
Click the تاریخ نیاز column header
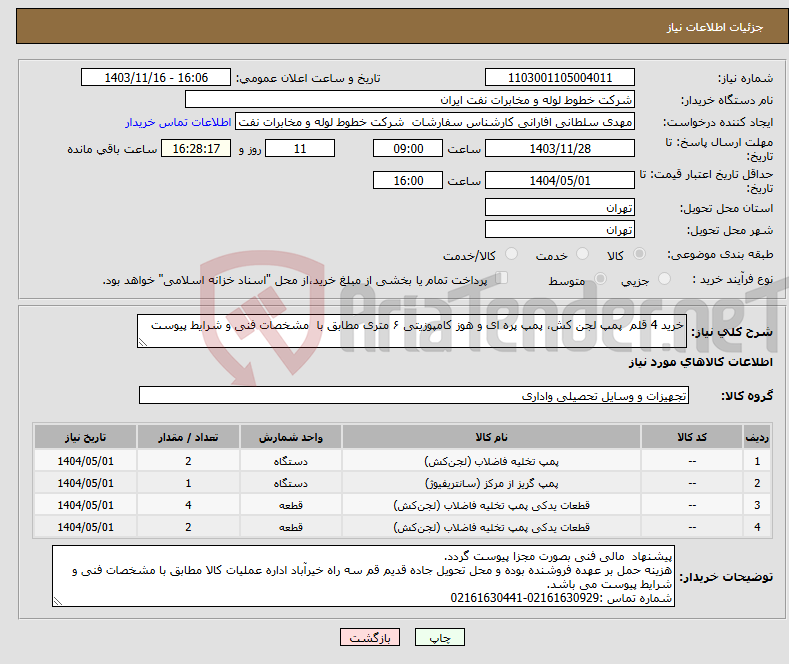(x=86, y=437)
